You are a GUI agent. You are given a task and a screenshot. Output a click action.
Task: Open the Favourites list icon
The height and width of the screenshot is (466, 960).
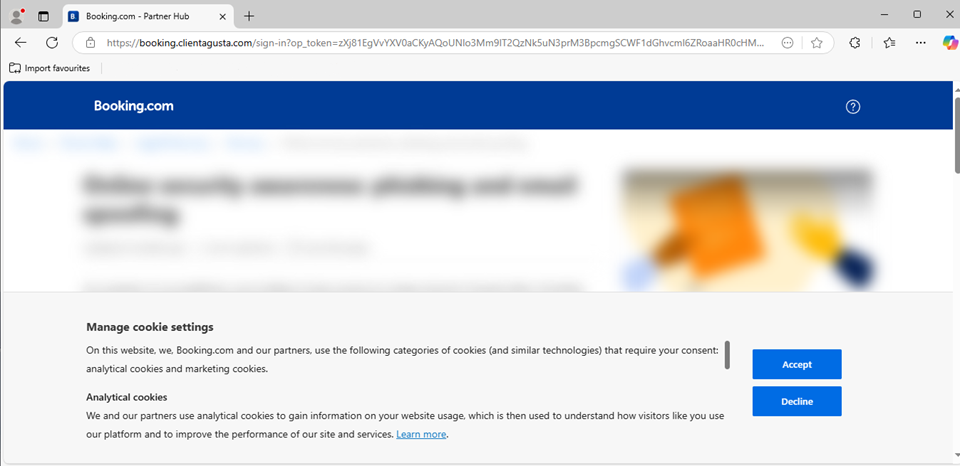890,43
